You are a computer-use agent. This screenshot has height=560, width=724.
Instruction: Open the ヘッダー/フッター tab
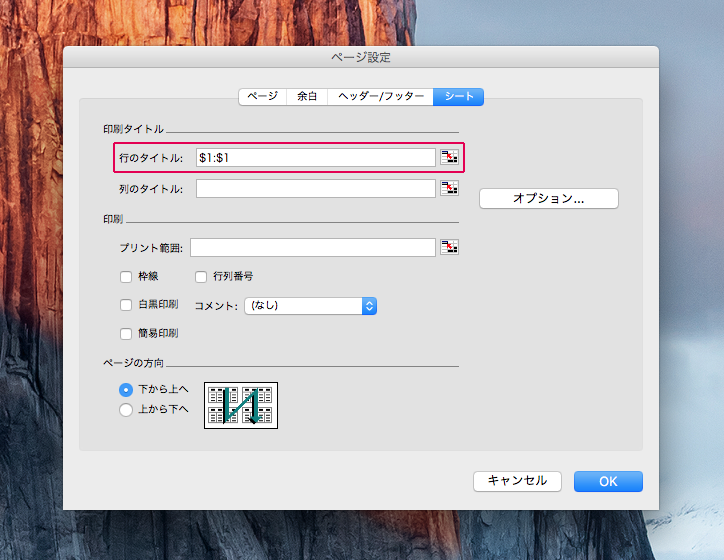[x=380, y=96]
